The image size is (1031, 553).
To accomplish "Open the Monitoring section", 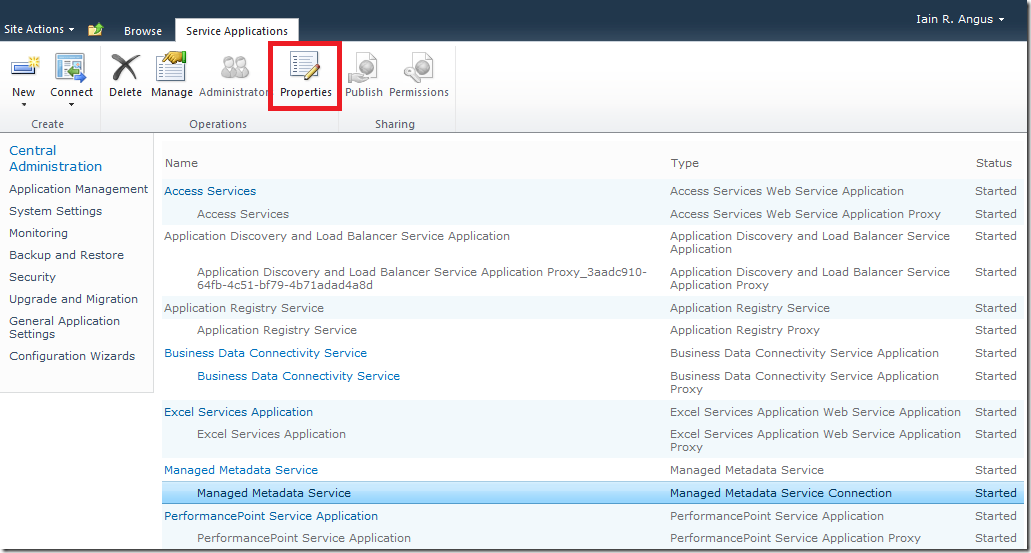I will click(38, 233).
